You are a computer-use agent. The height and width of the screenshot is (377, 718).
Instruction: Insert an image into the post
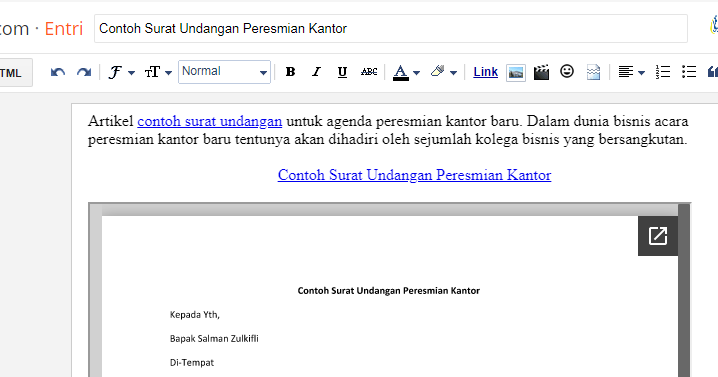[x=516, y=72]
